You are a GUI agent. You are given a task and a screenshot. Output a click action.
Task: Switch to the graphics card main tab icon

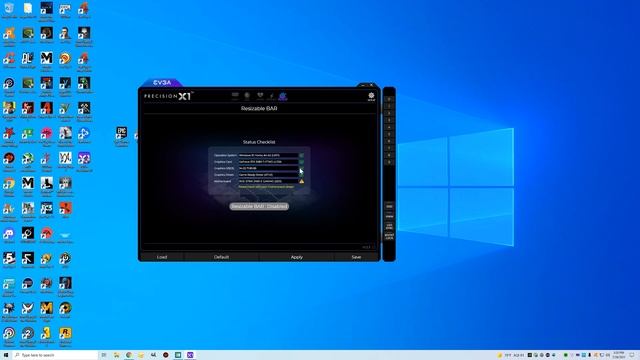click(x=235, y=96)
